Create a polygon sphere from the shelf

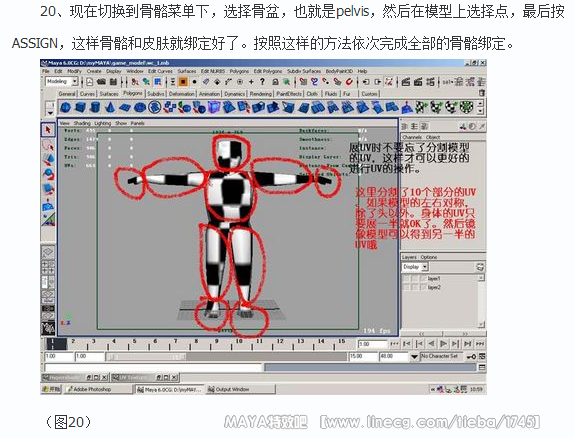click(x=65, y=108)
